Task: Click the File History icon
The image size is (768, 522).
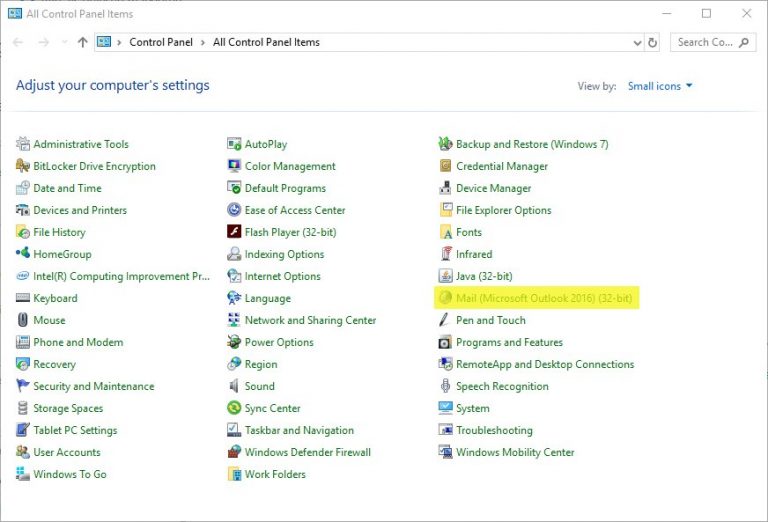Action: (x=23, y=232)
